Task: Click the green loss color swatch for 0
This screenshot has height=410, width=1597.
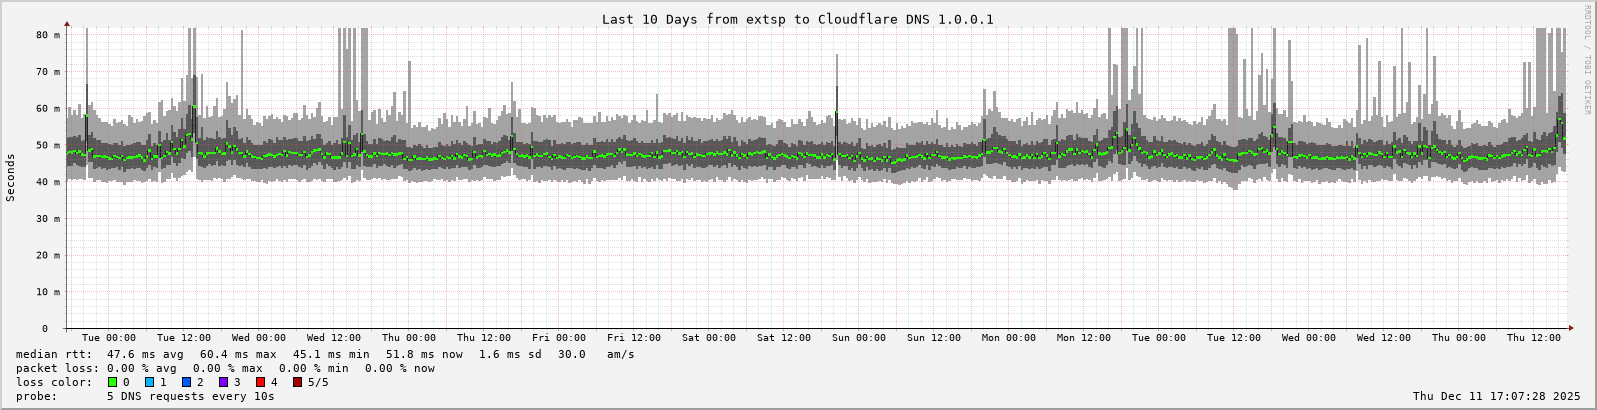Action: coord(112,382)
